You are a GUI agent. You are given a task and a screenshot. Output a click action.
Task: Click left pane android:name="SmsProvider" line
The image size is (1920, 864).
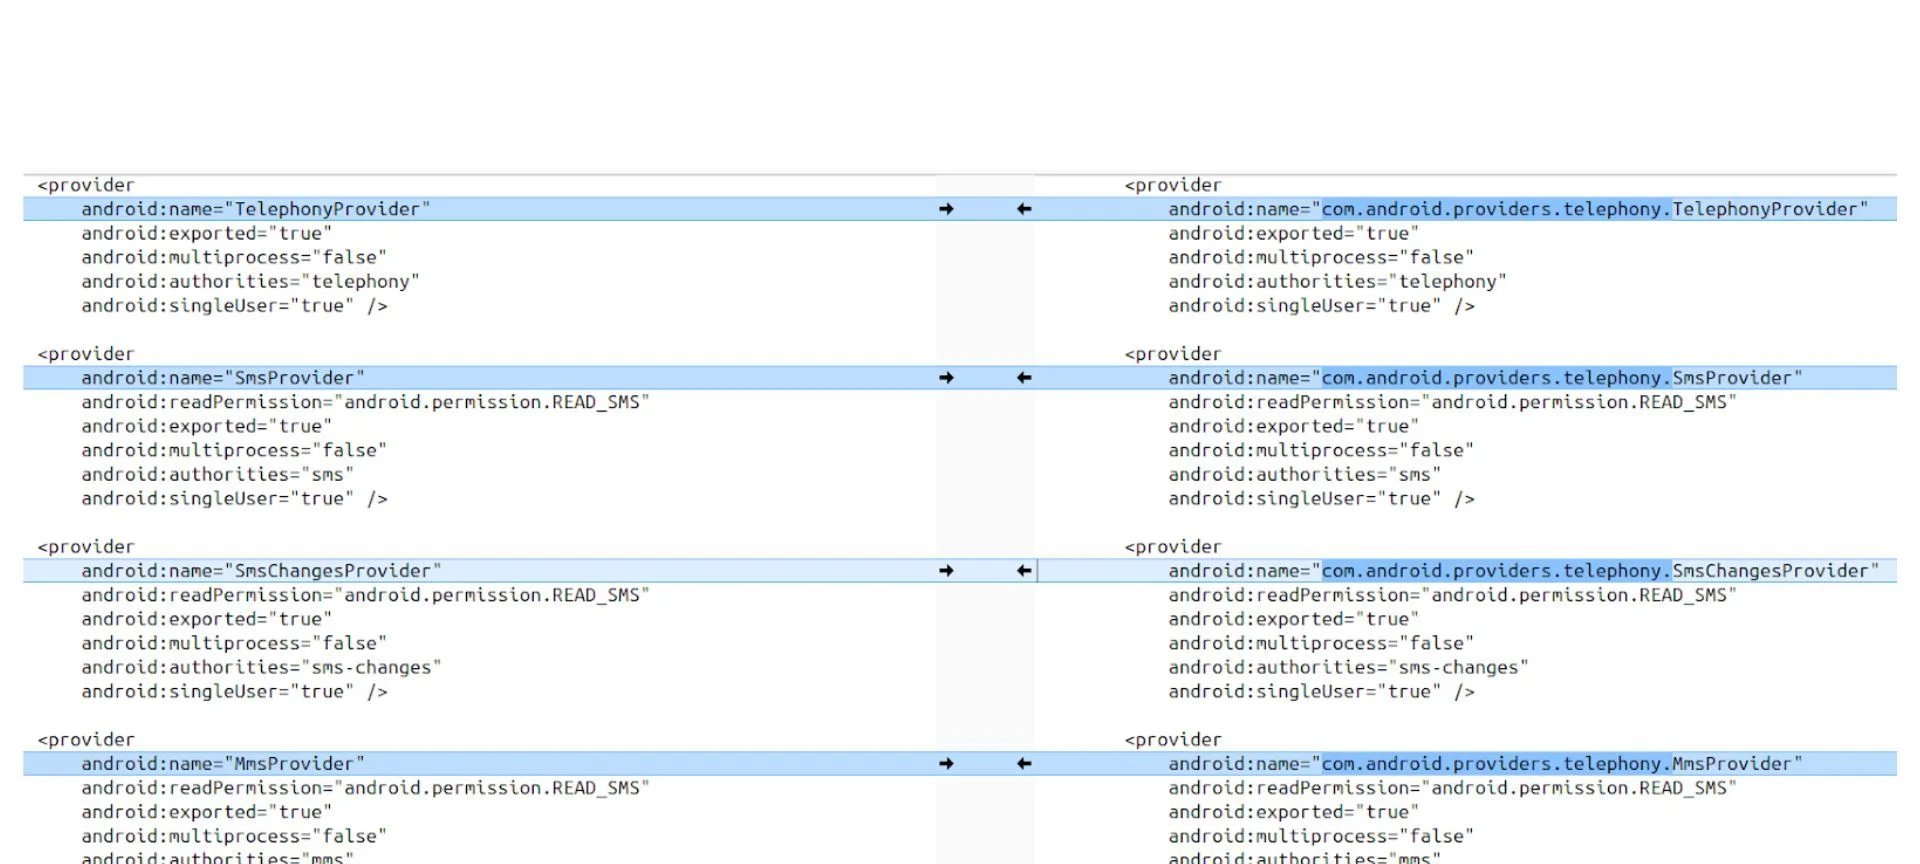coord(222,378)
